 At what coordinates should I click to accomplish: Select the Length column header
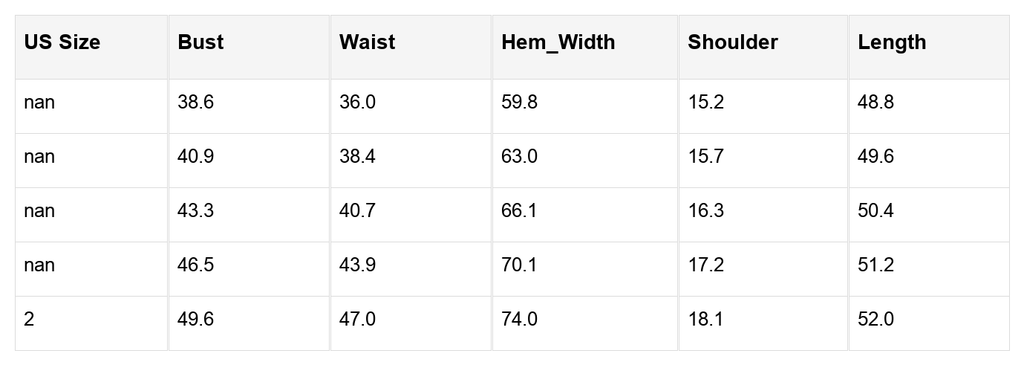[x=929, y=47]
